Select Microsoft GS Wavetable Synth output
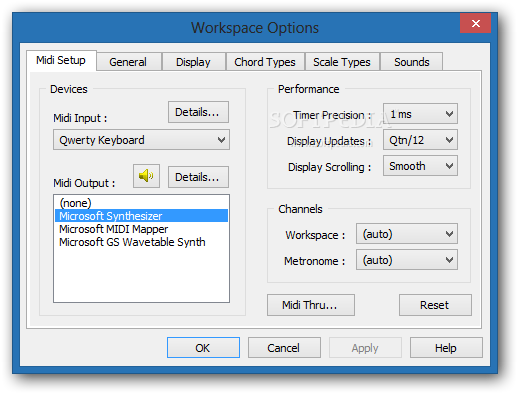The height and width of the screenshot is (394, 518). 141,242
